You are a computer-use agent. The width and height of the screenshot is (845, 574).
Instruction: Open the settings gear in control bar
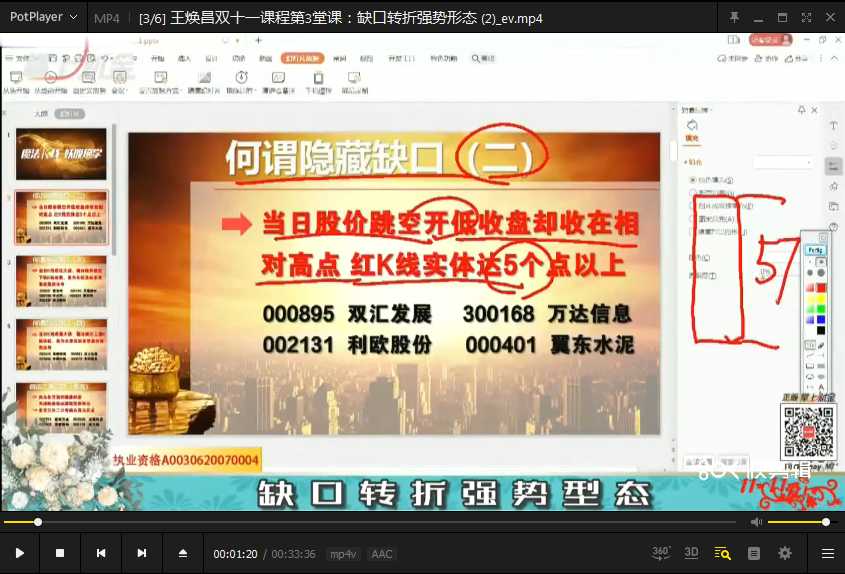pos(785,553)
